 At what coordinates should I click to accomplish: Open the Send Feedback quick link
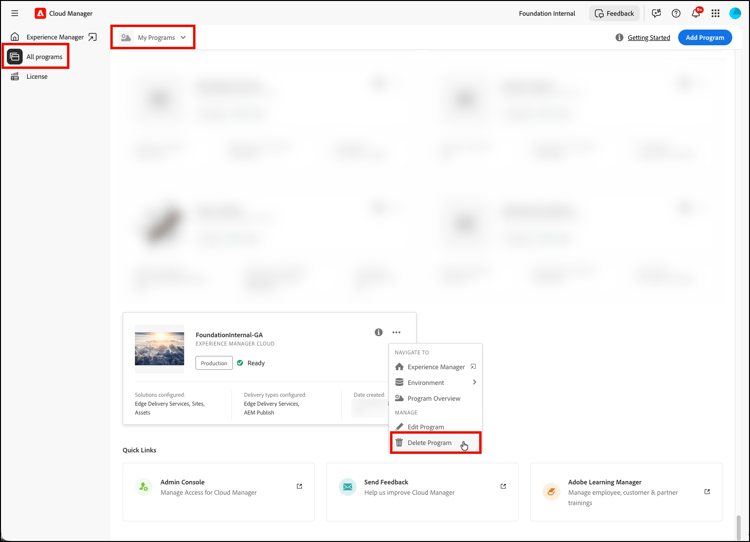[422, 492]
